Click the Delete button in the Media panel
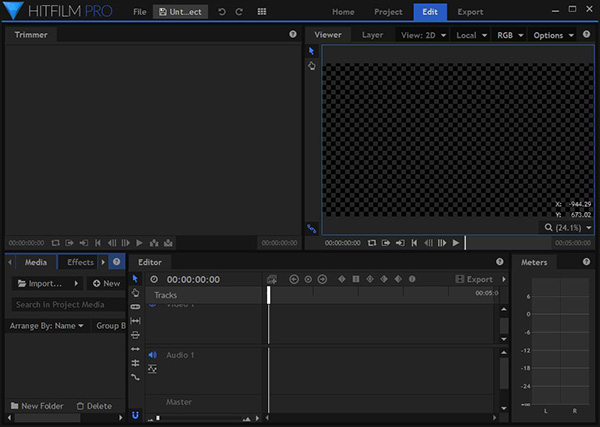The width and height of the screenshot is (600, 427). click(x=94, y=406)
